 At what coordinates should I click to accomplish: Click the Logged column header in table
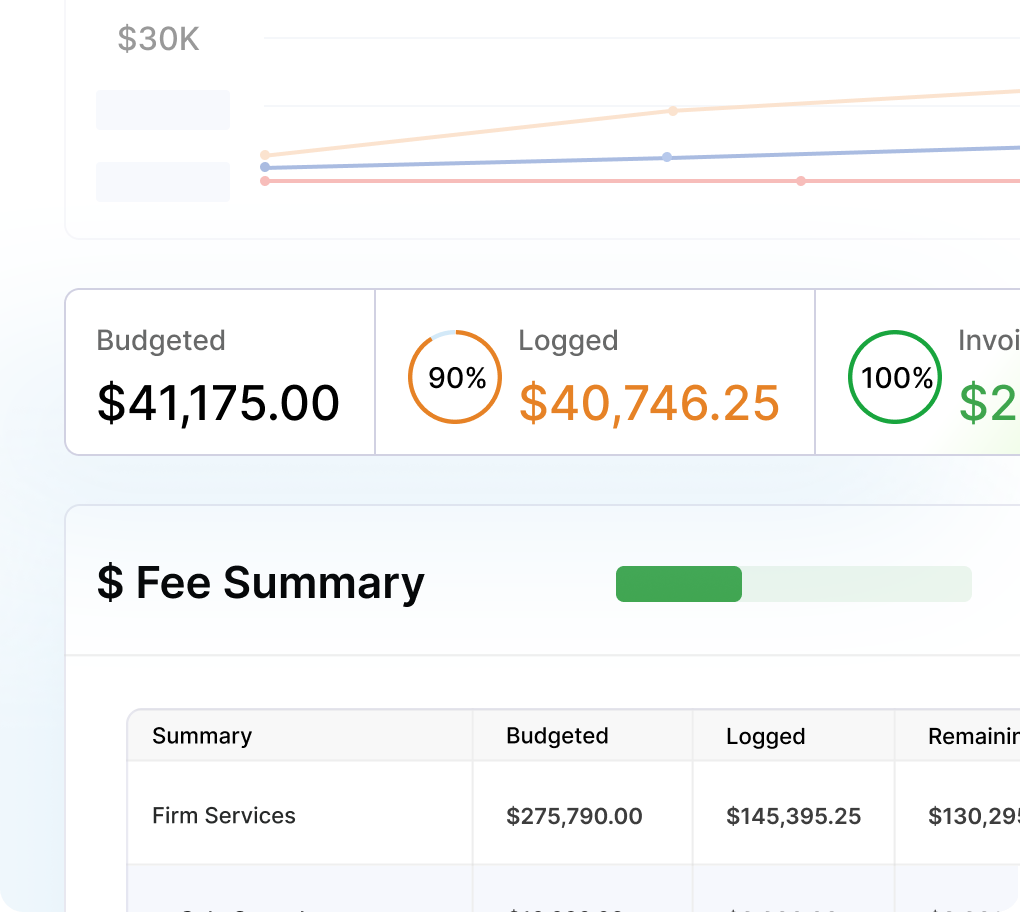(x=766, y=736)
